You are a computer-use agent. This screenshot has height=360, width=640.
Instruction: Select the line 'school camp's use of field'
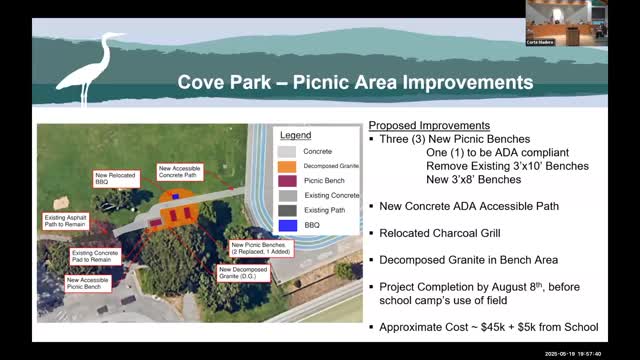point(443,300)
